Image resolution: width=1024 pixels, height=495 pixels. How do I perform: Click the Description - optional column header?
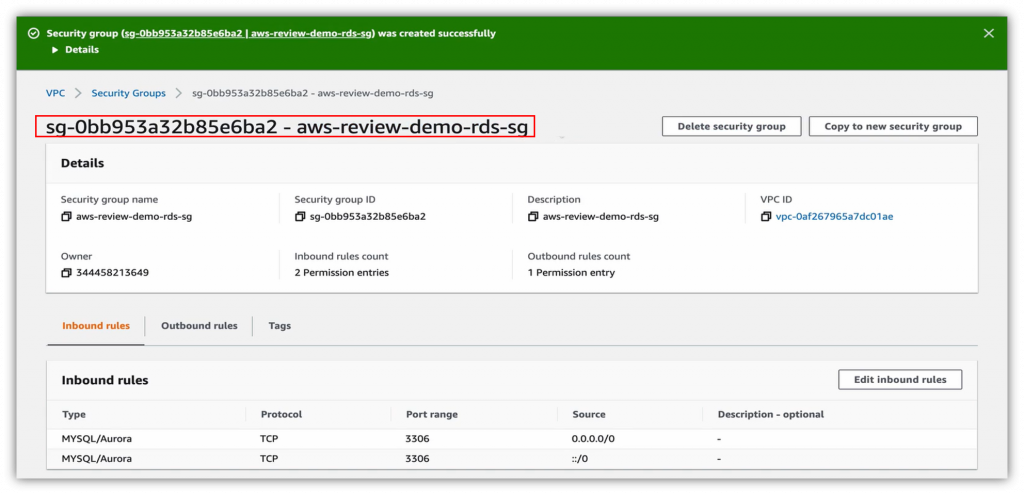771,415
